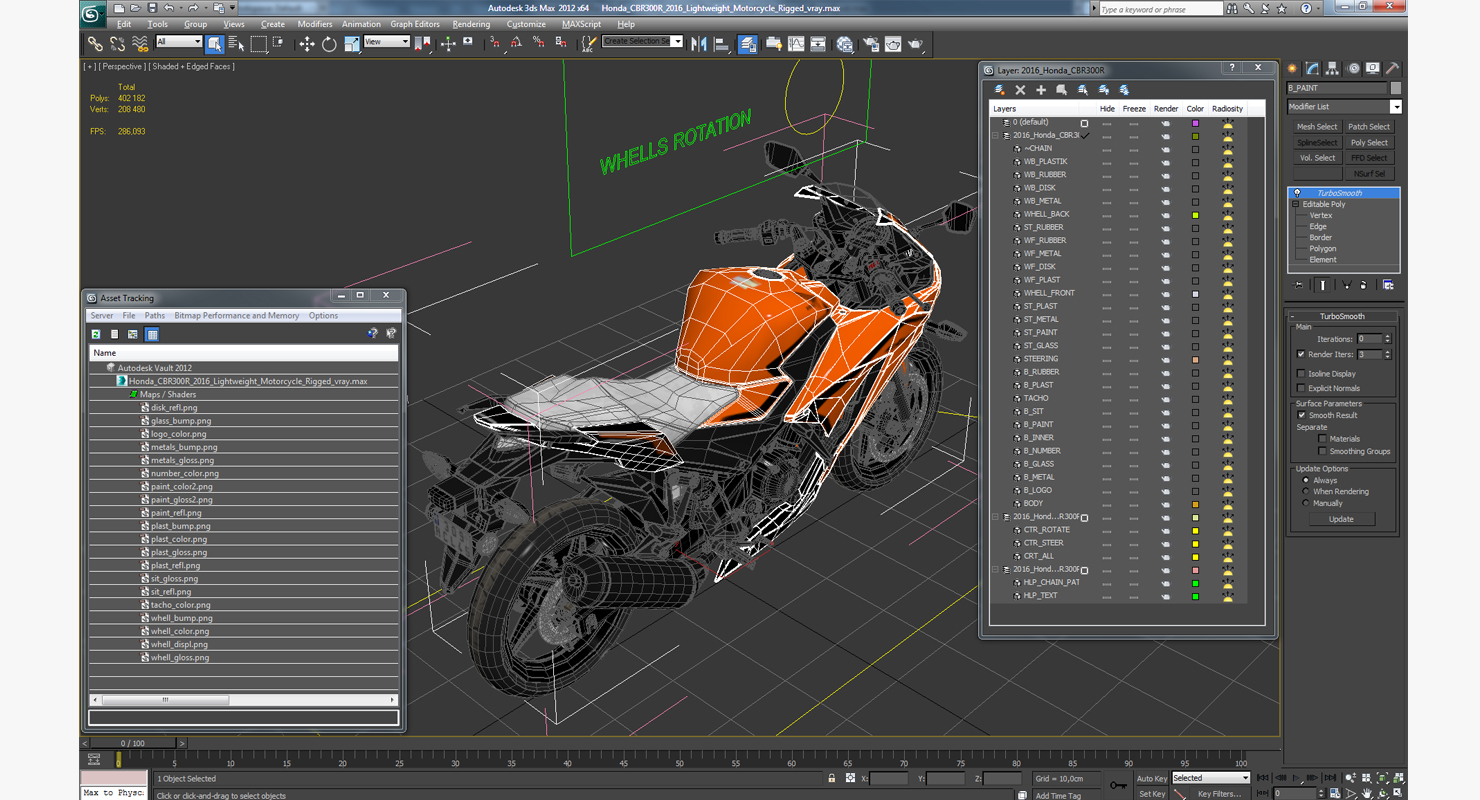Collapse the 2016_Honda_CBR300R layer tree
The height and width of the screenshot is (800, 1480).
[996, 135]
